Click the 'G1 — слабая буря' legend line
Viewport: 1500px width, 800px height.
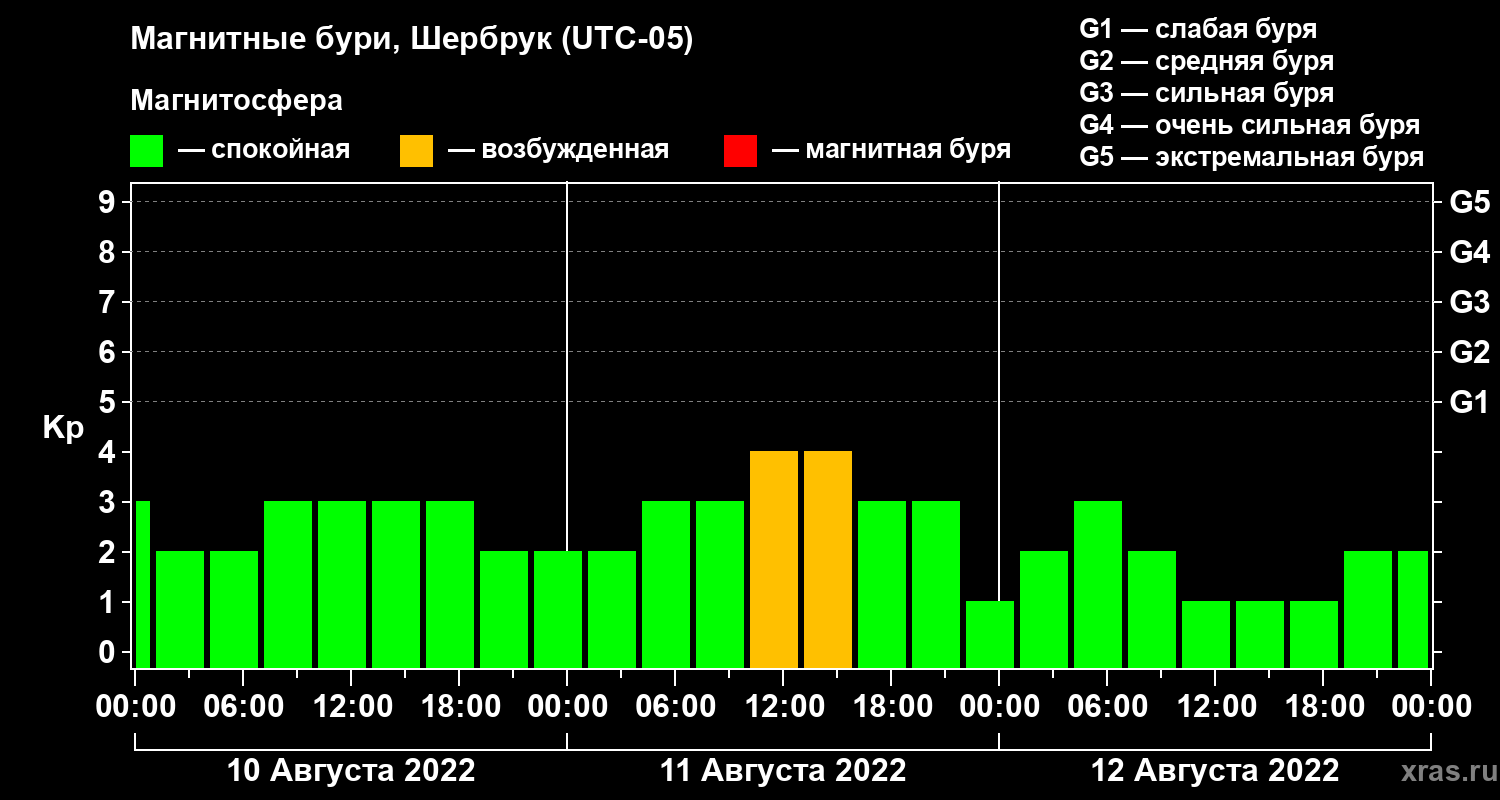[x=1198, y=29]
